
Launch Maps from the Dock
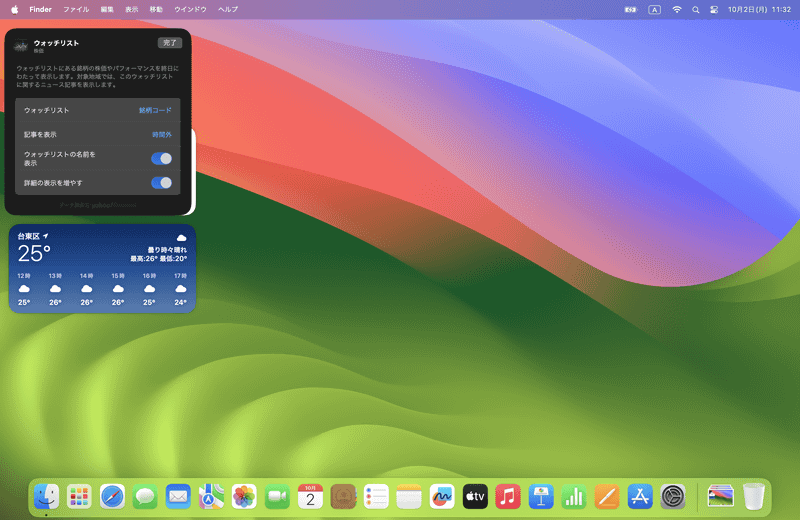click(211, 496)
